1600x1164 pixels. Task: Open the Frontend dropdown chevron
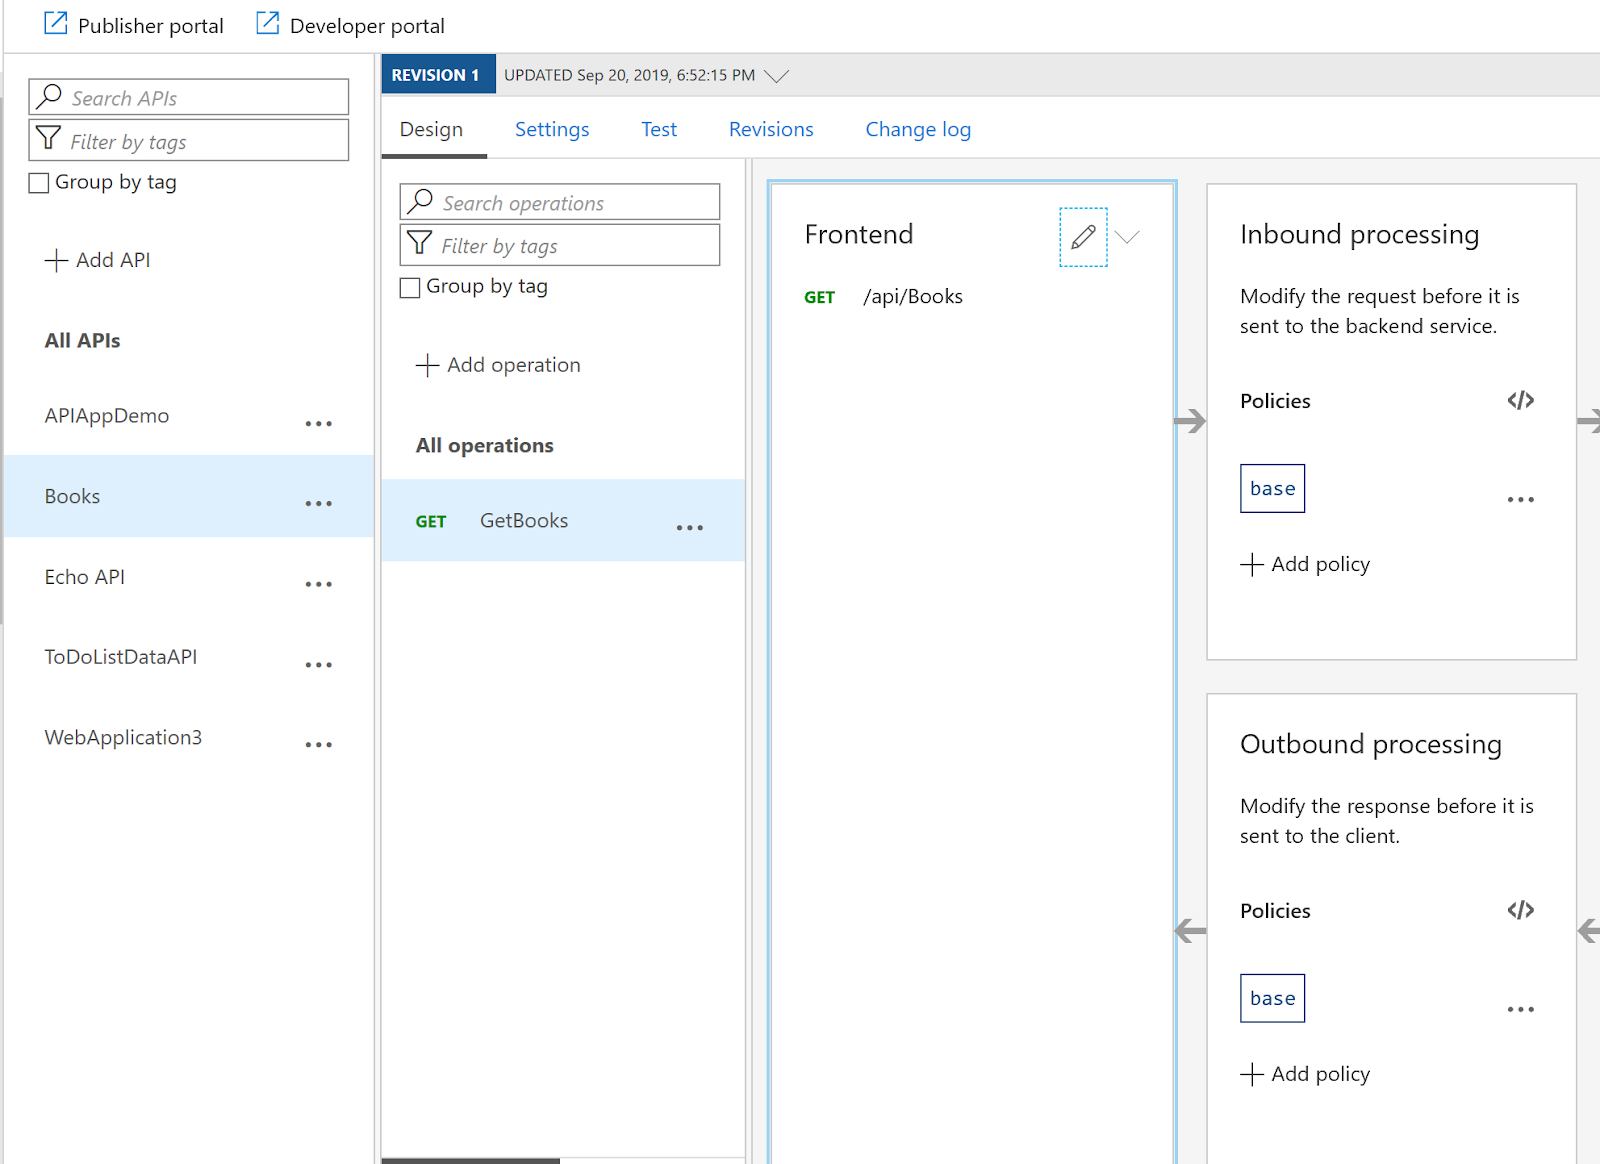(1128, 238)
